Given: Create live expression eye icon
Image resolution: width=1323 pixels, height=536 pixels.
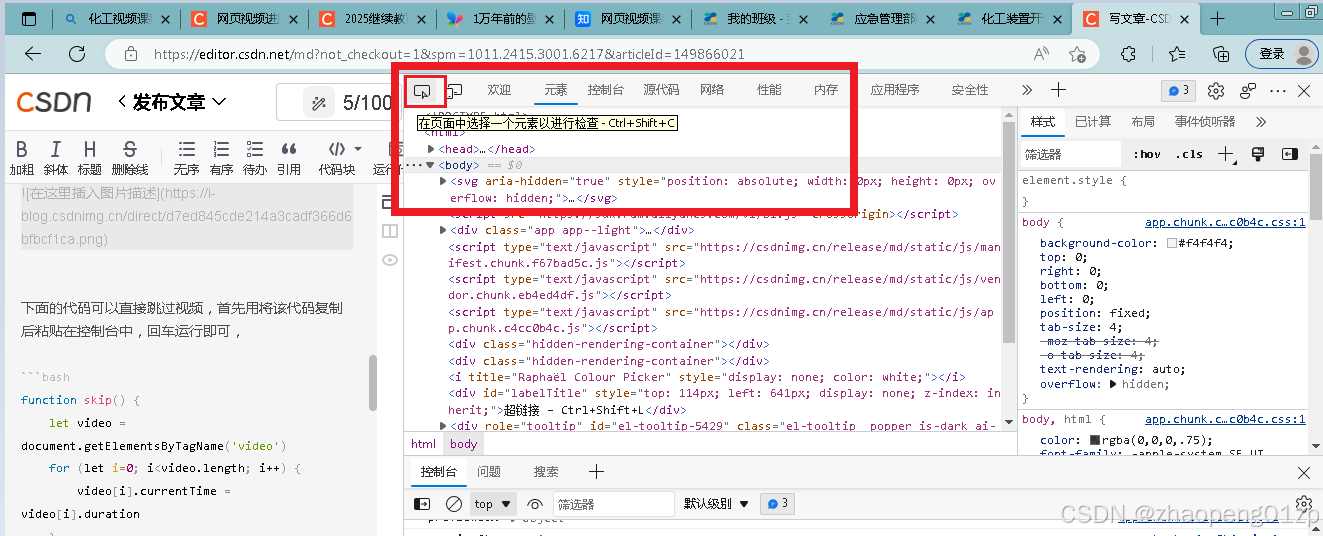Looking at the screenshot, I should [x=535, y=504].
